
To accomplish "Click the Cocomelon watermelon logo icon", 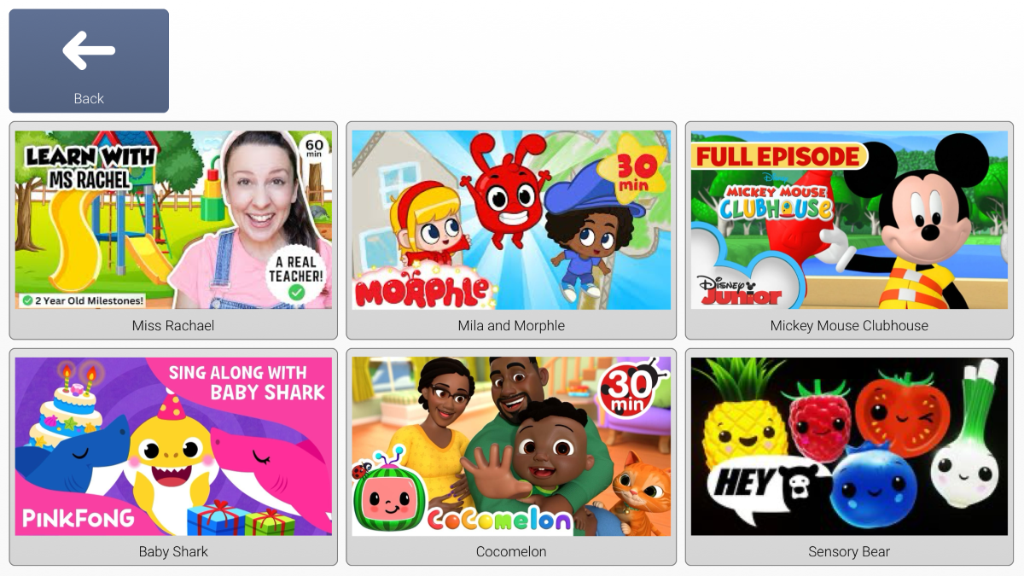I will pyautogui.click(x=388, y=498).
